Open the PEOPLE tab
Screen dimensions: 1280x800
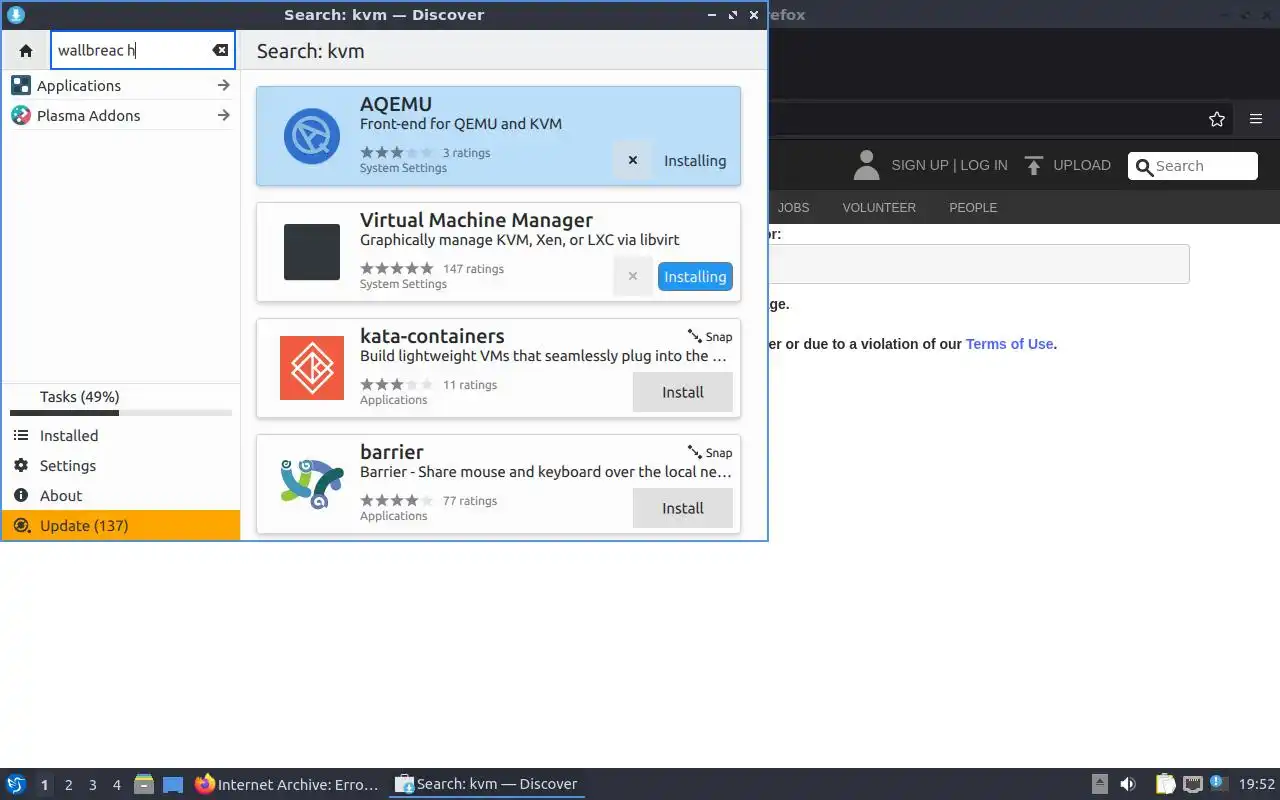pyautogui.click(x=973, y=208)
